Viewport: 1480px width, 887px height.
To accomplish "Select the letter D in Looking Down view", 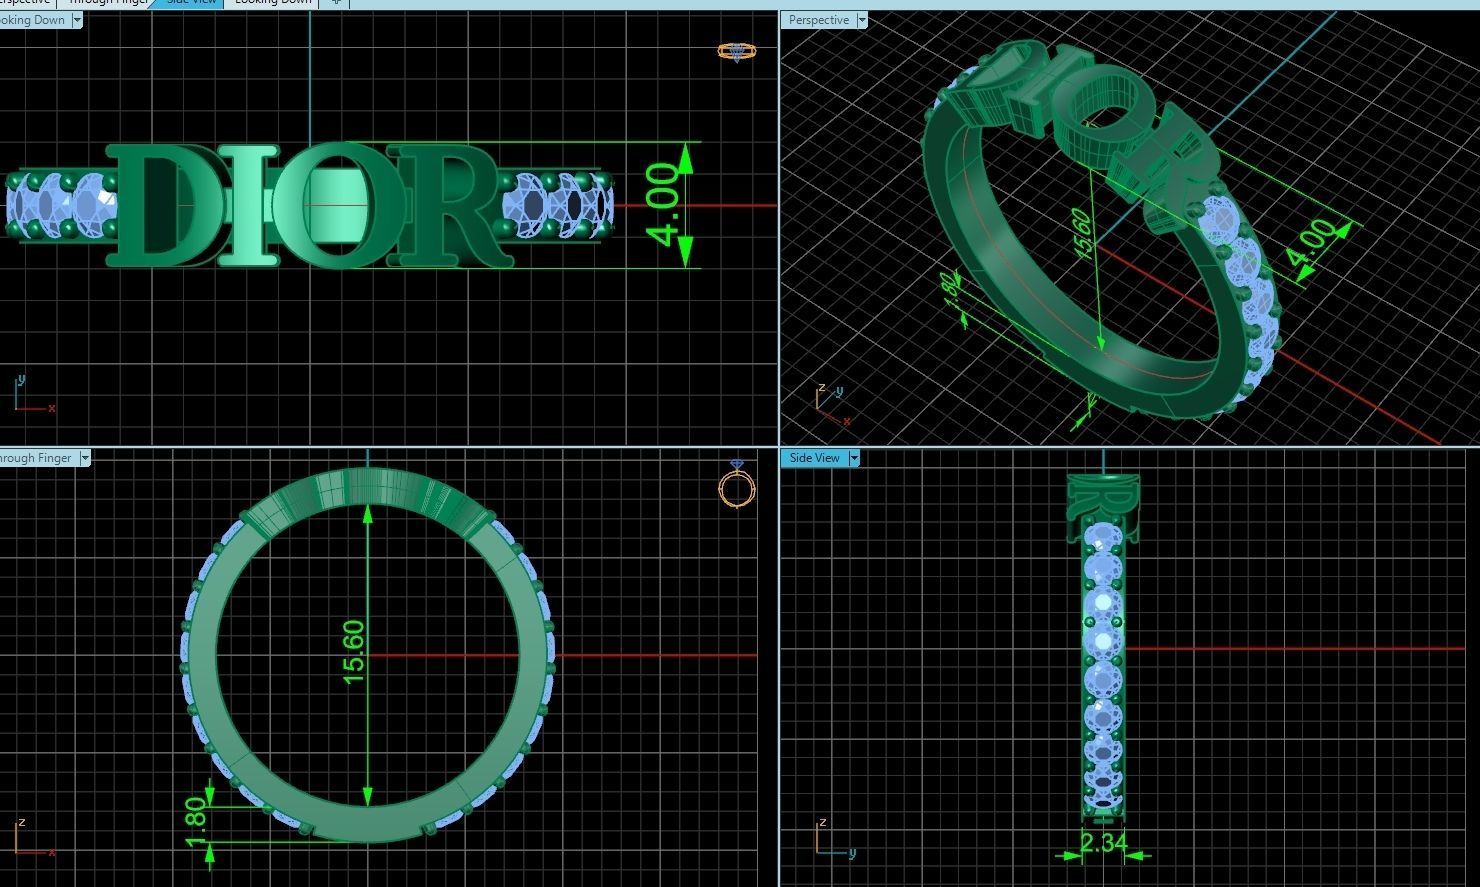I will [x=163, y=204].
